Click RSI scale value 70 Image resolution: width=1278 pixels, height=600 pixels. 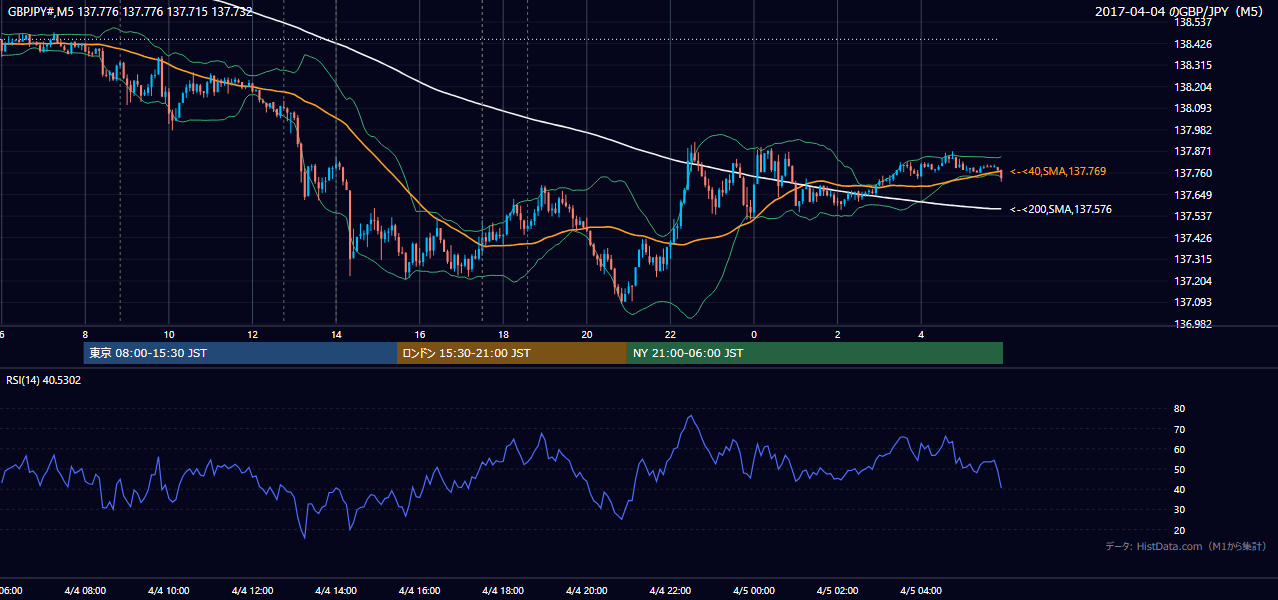(1180, 429)
